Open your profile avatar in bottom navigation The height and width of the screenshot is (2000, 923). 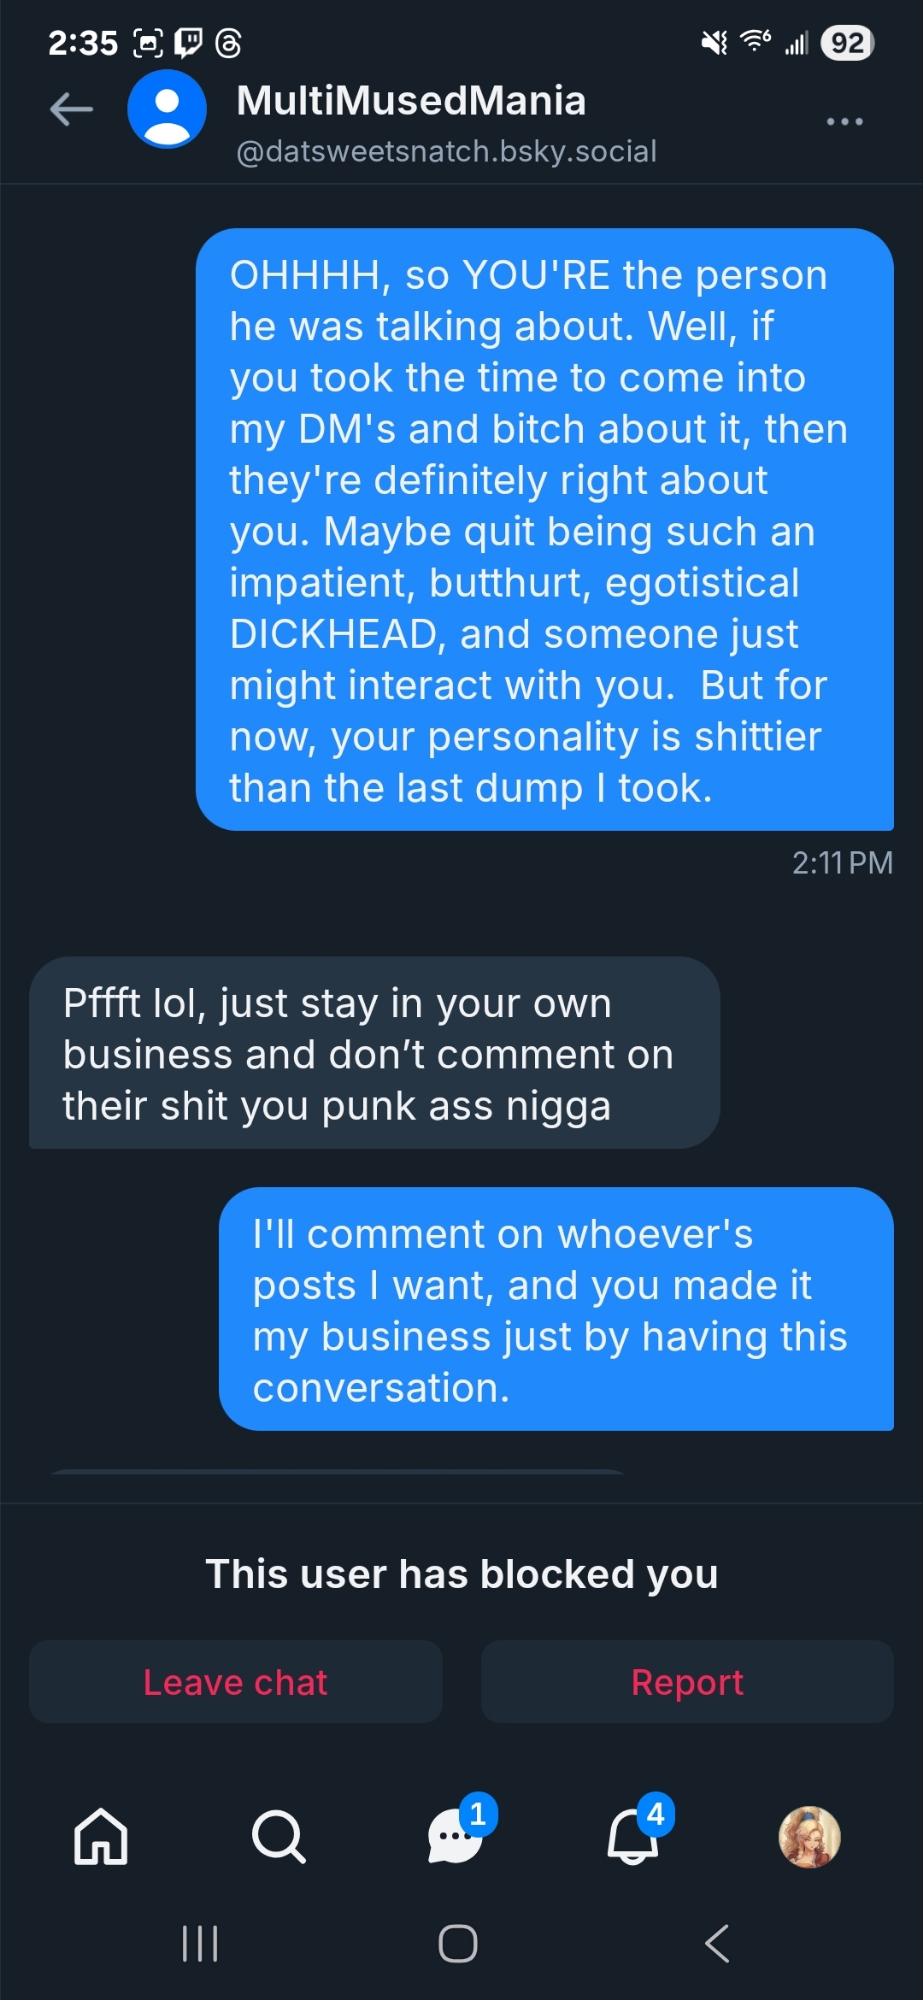(x=809, y=1837)
